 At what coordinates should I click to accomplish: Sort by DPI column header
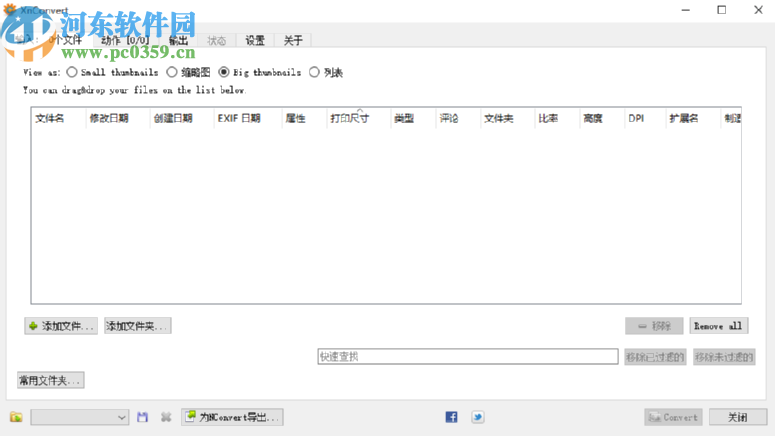pos(645,119)
